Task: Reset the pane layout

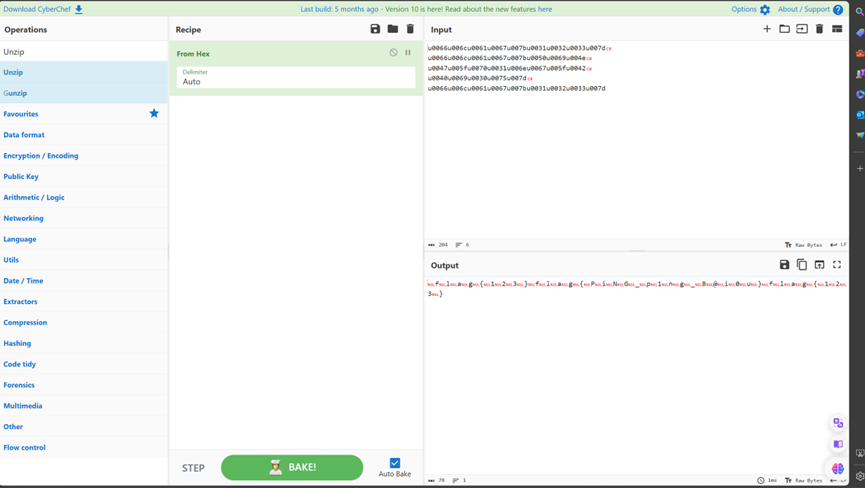Action: [x=837, y=29]
